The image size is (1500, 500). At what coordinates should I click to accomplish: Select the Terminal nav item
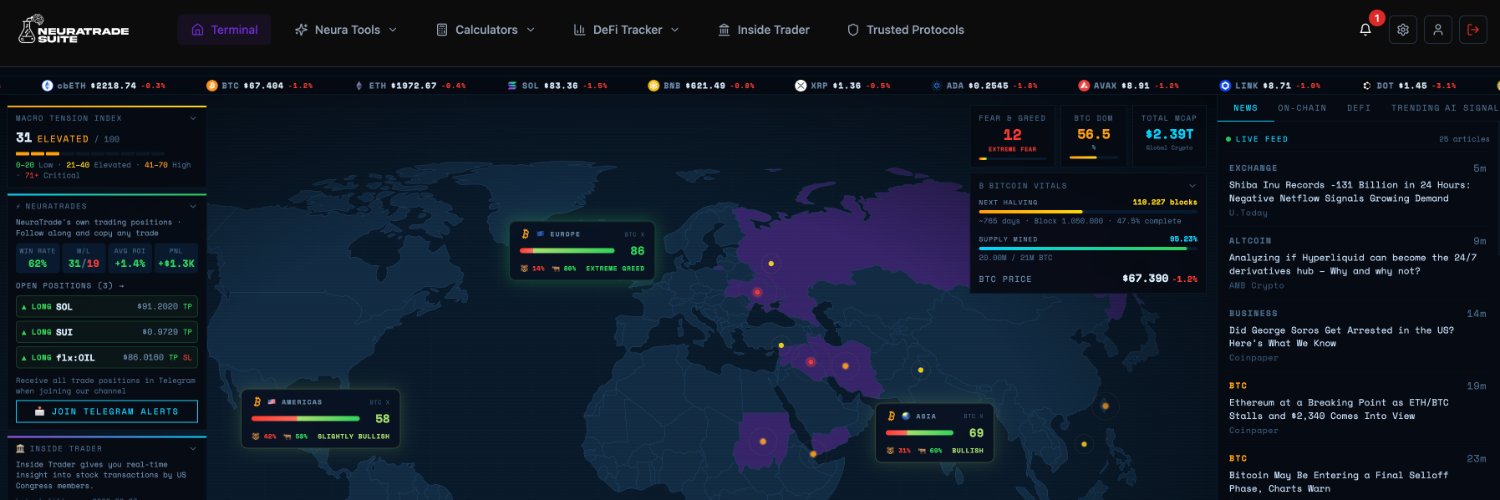[224, 30]
